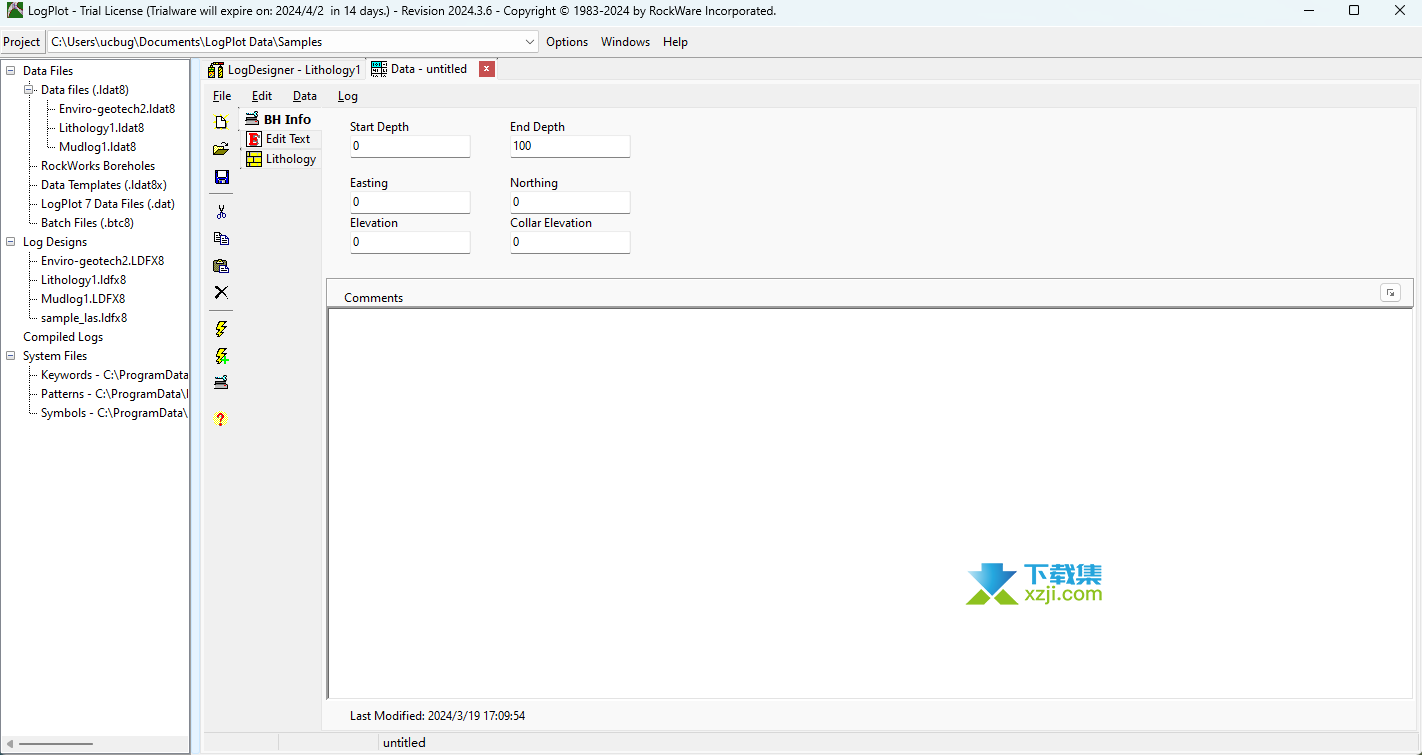Open the project path dropdown
The height and width of the screenshot is (755, 1422).
pos(530,42)
